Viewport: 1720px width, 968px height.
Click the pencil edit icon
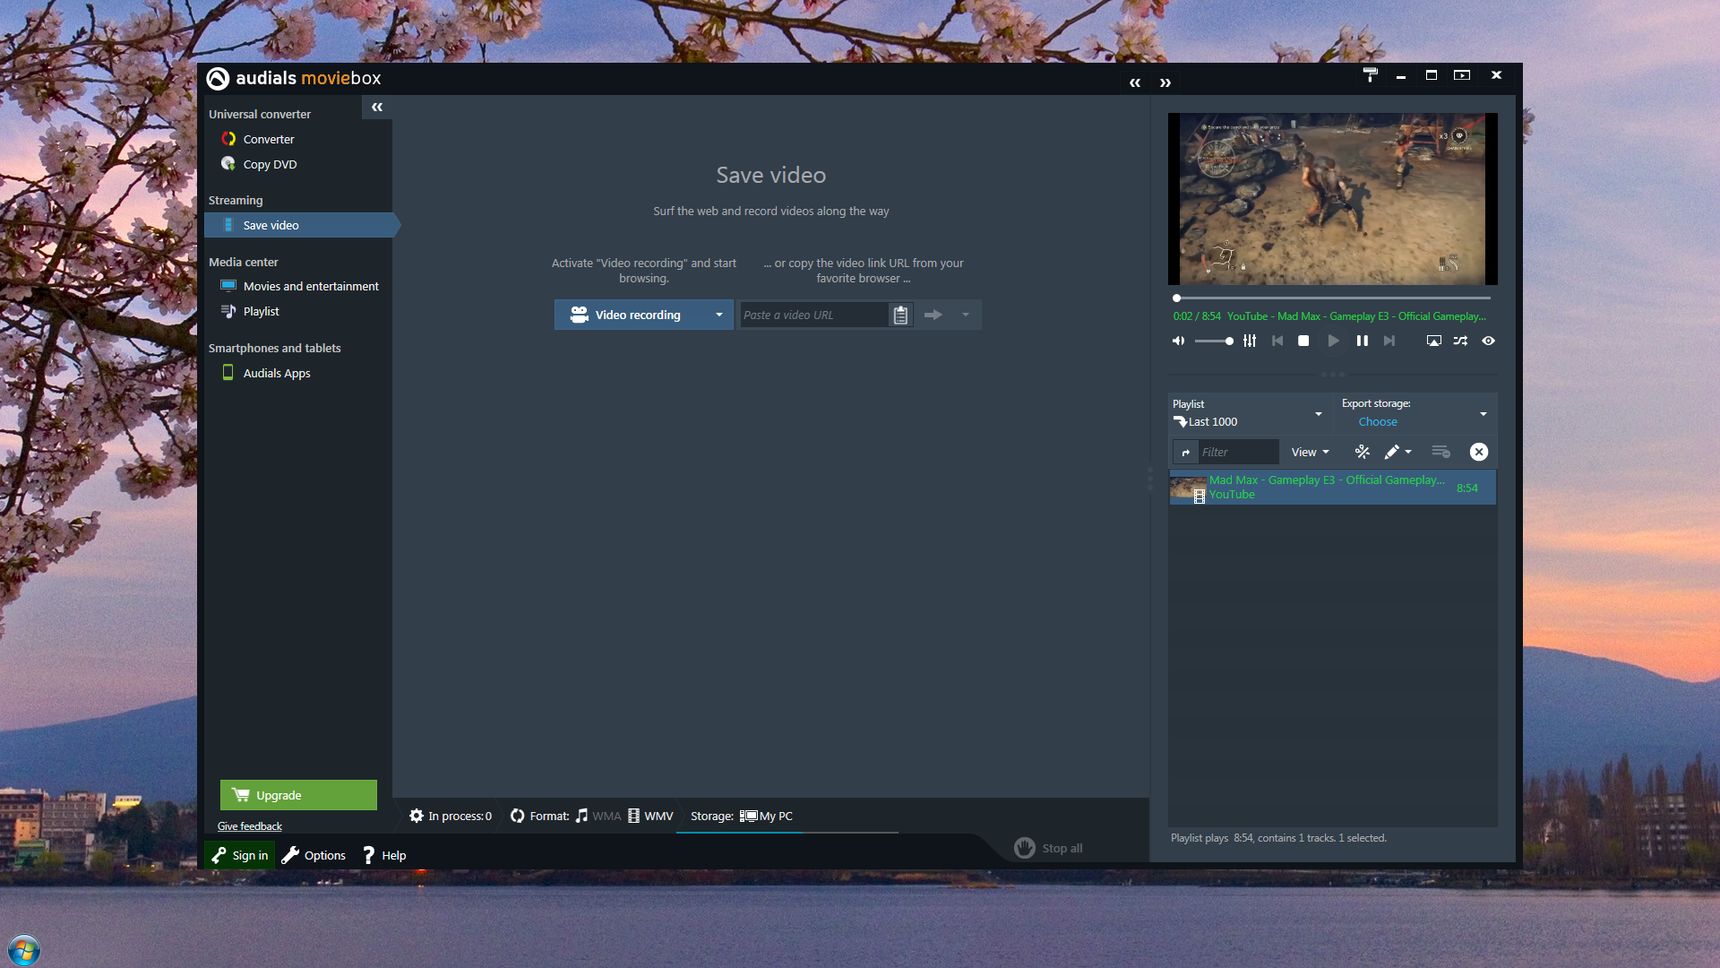1391,452
